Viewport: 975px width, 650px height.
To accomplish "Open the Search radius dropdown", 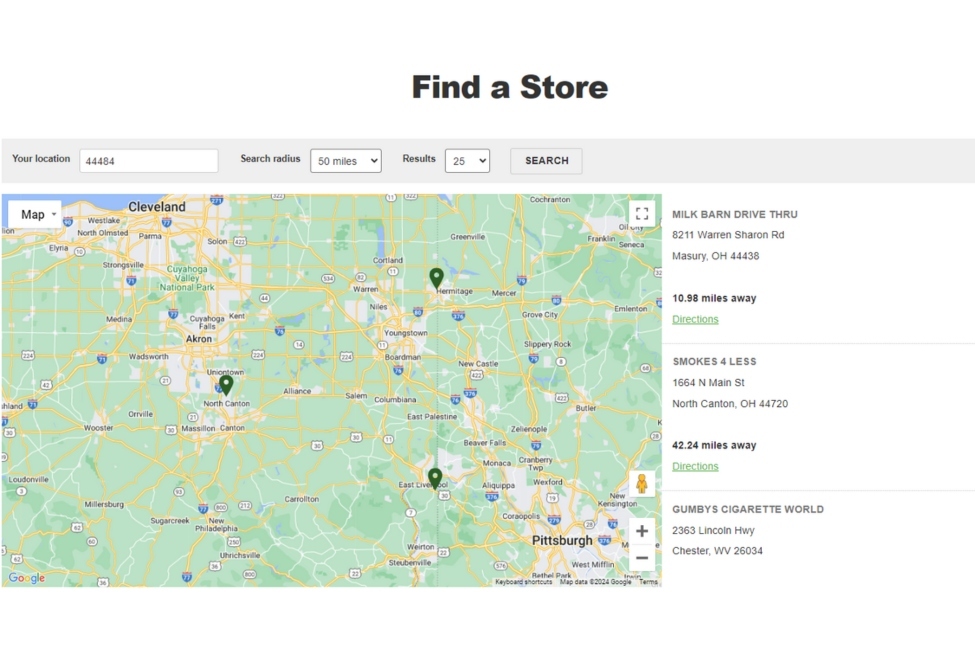I will [x=345, y=160].
